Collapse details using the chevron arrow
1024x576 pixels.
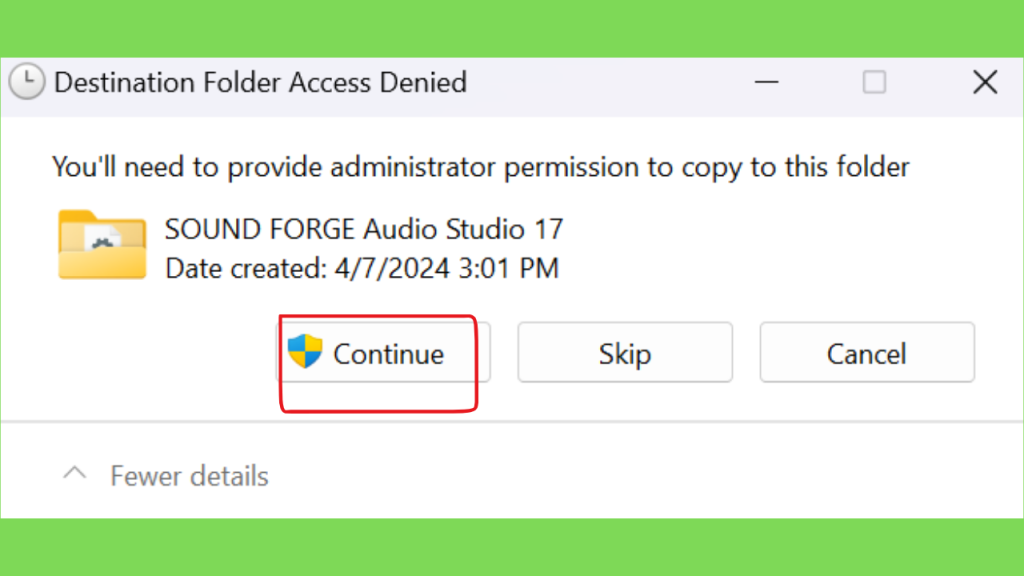(x=75, y=474)
